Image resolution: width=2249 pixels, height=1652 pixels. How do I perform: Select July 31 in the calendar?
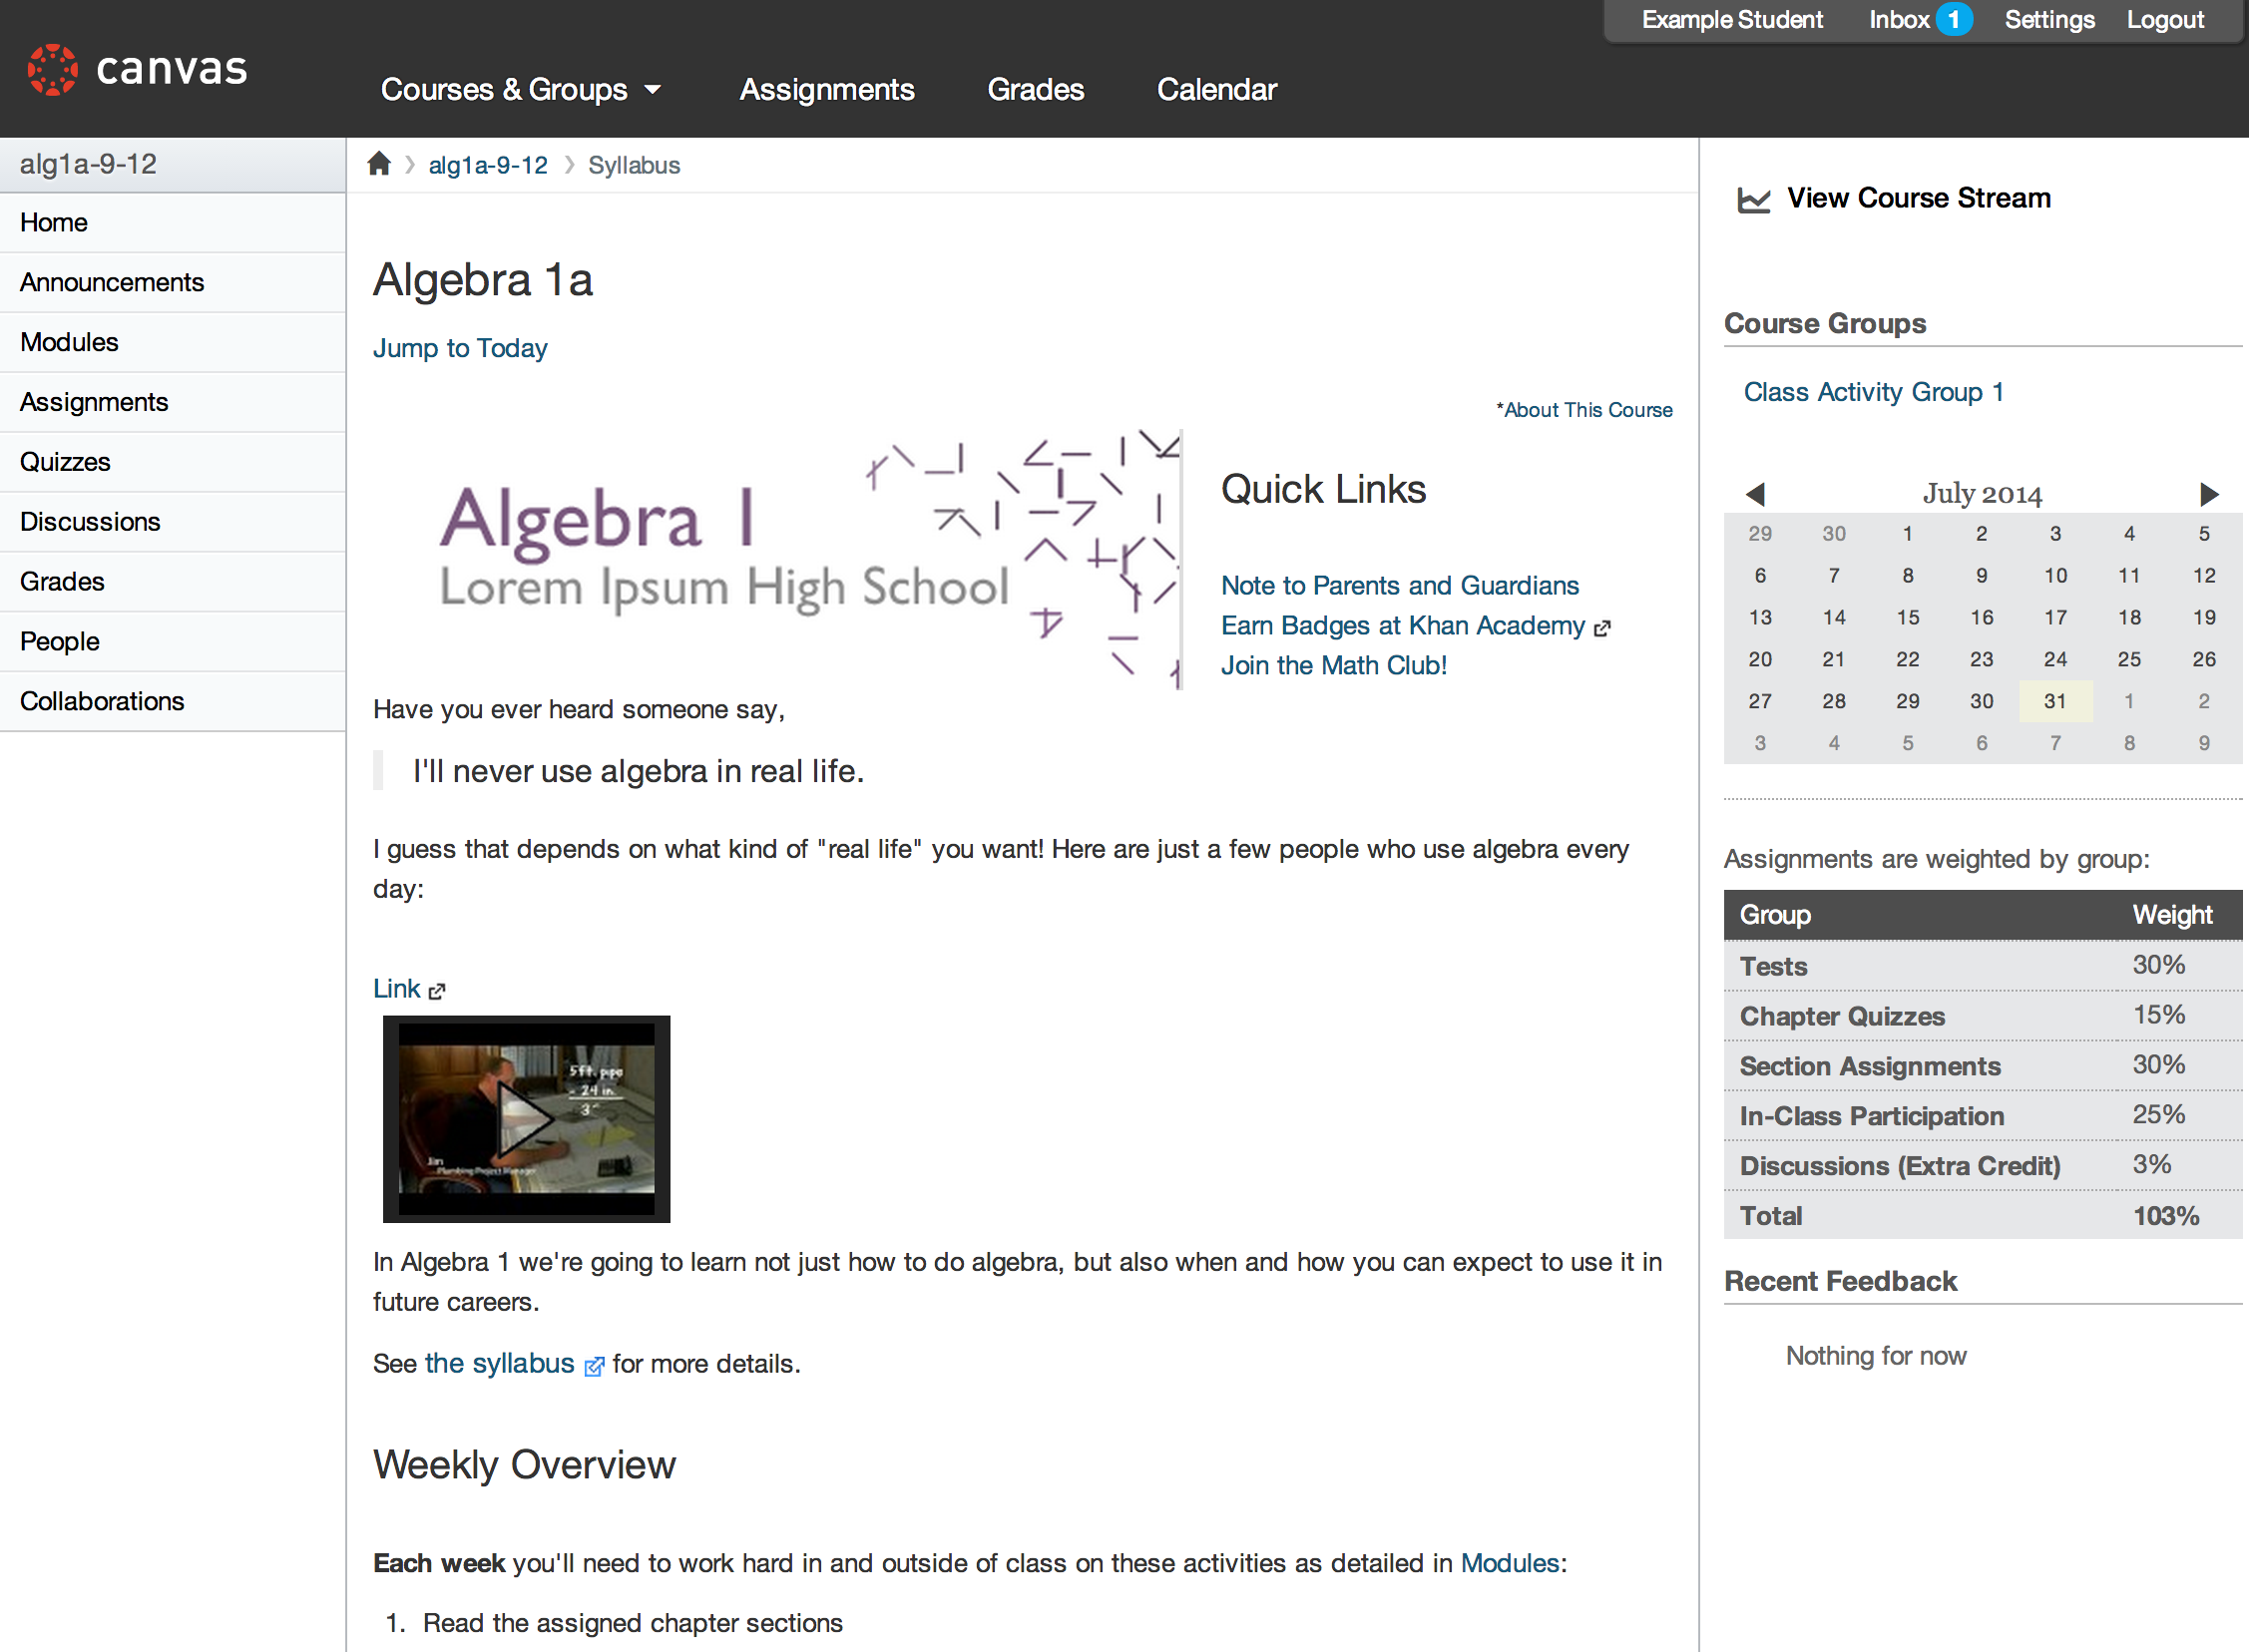[2055, 701]
